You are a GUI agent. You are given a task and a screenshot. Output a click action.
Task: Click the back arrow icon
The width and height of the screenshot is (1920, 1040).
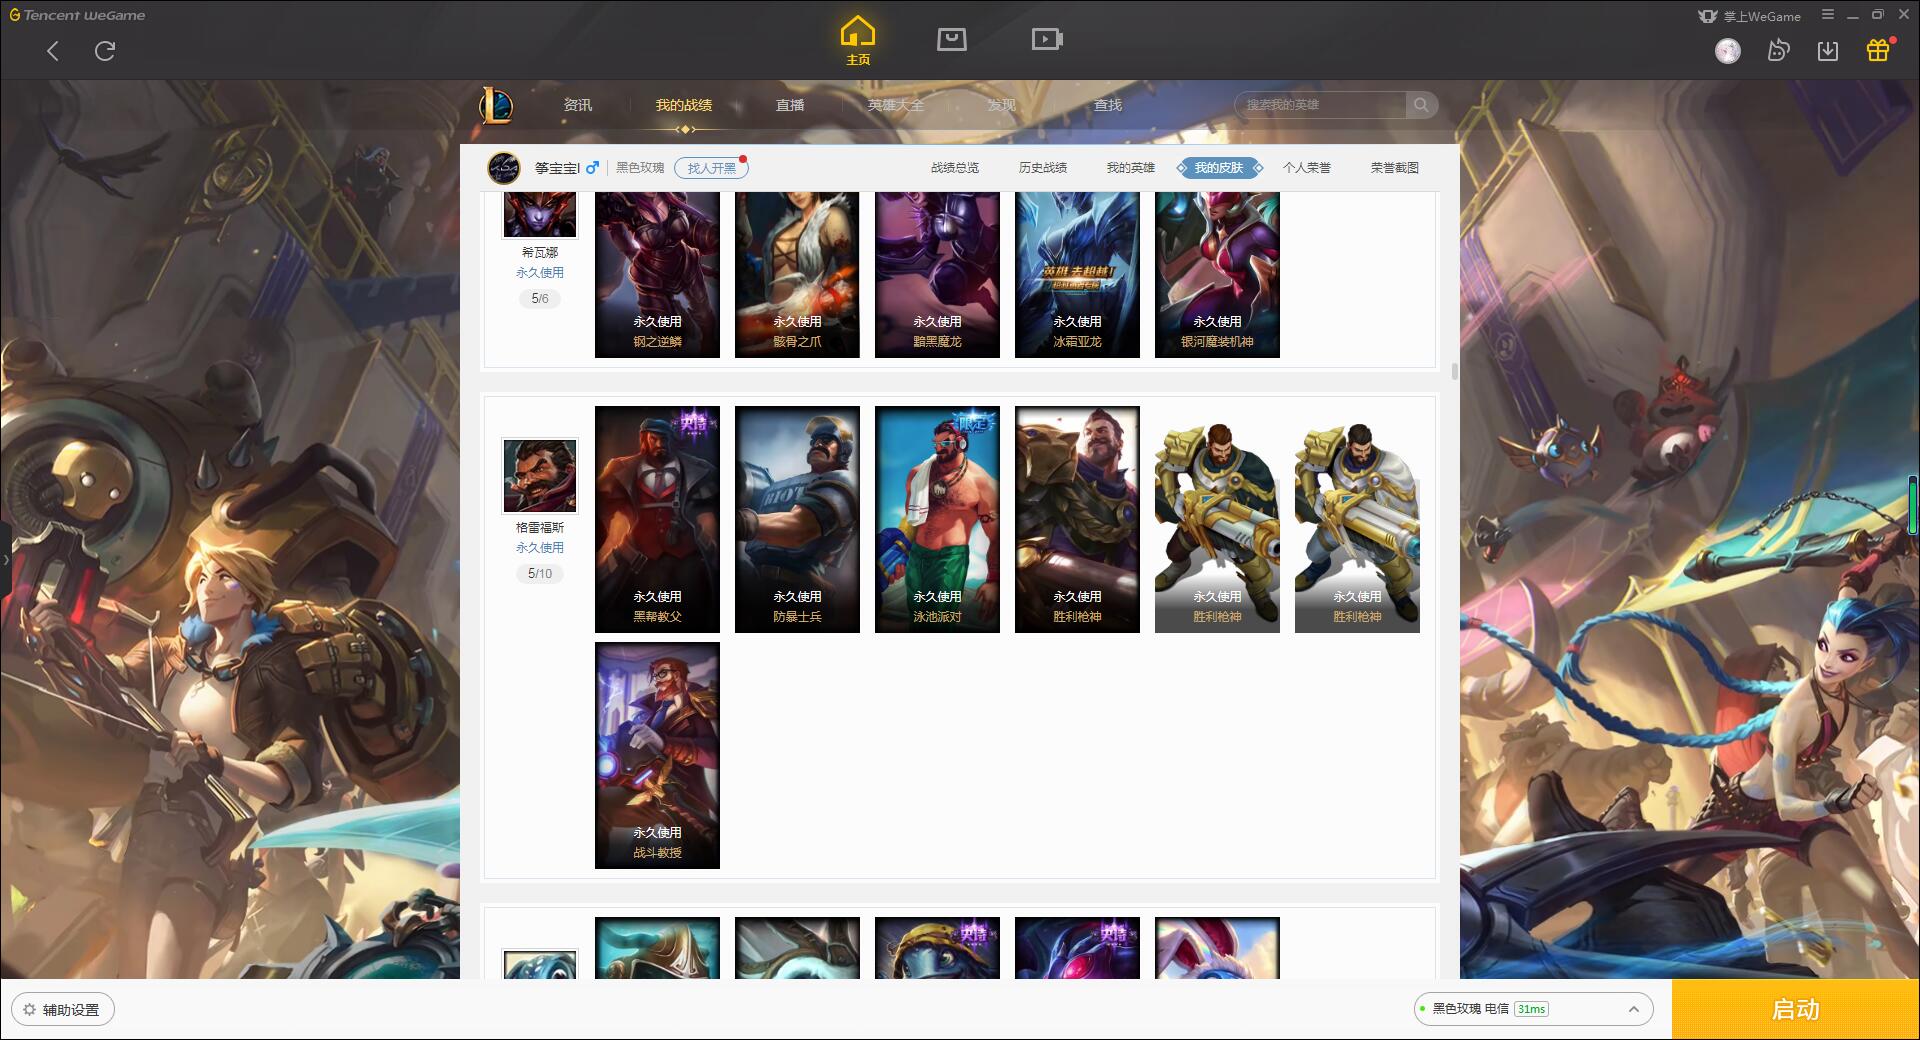53,51
